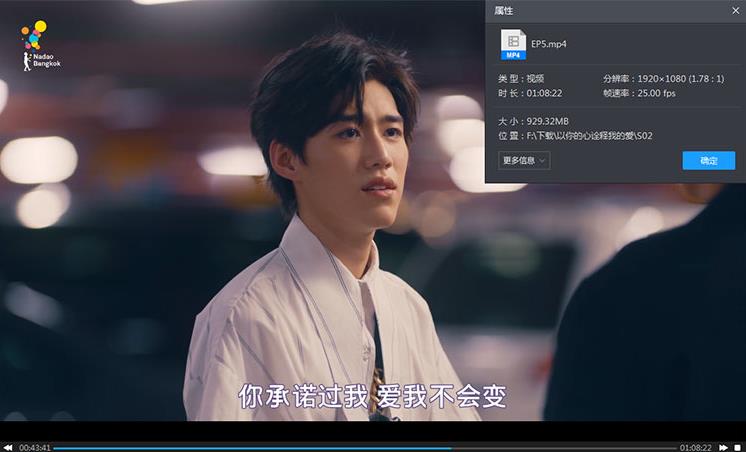Click the EP5.mp4 file name

pos(550,44)
